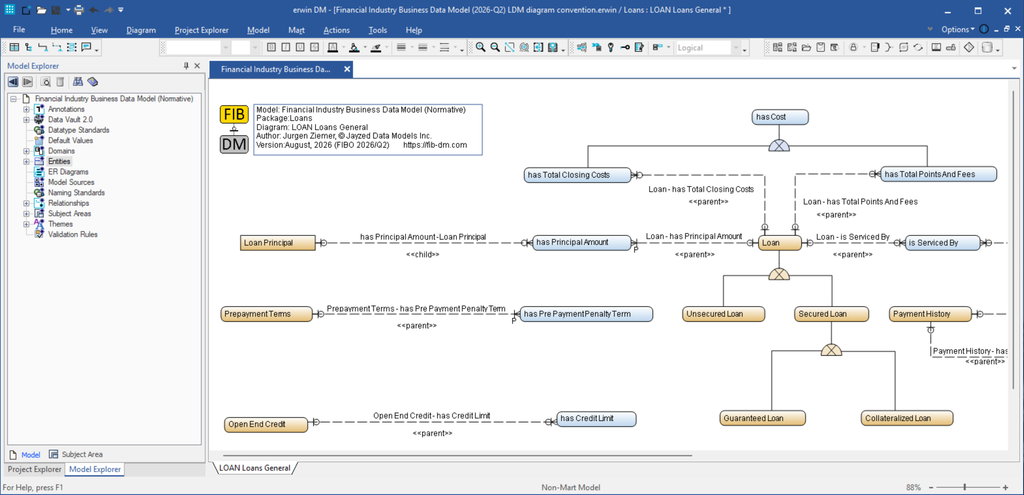Select the has Credit Limit entity

point(596,419)
